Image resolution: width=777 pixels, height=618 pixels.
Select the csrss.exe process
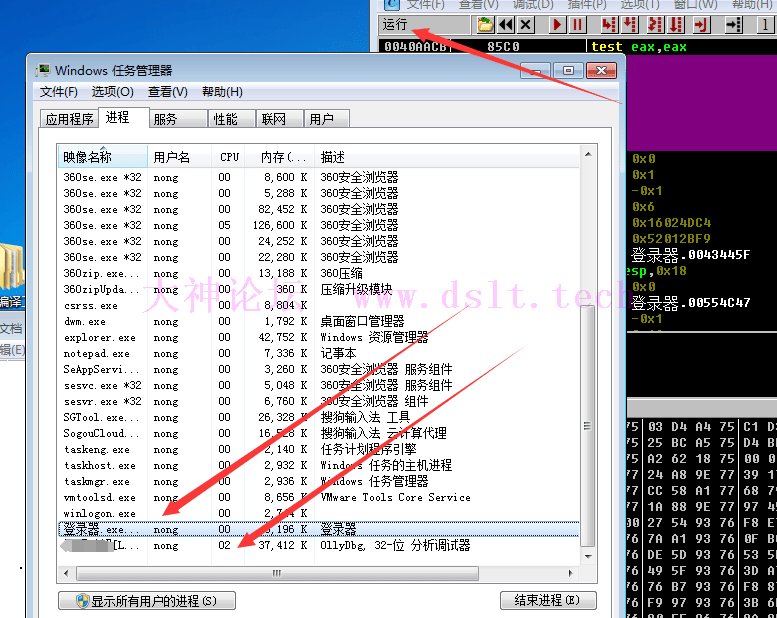[318, 305]
